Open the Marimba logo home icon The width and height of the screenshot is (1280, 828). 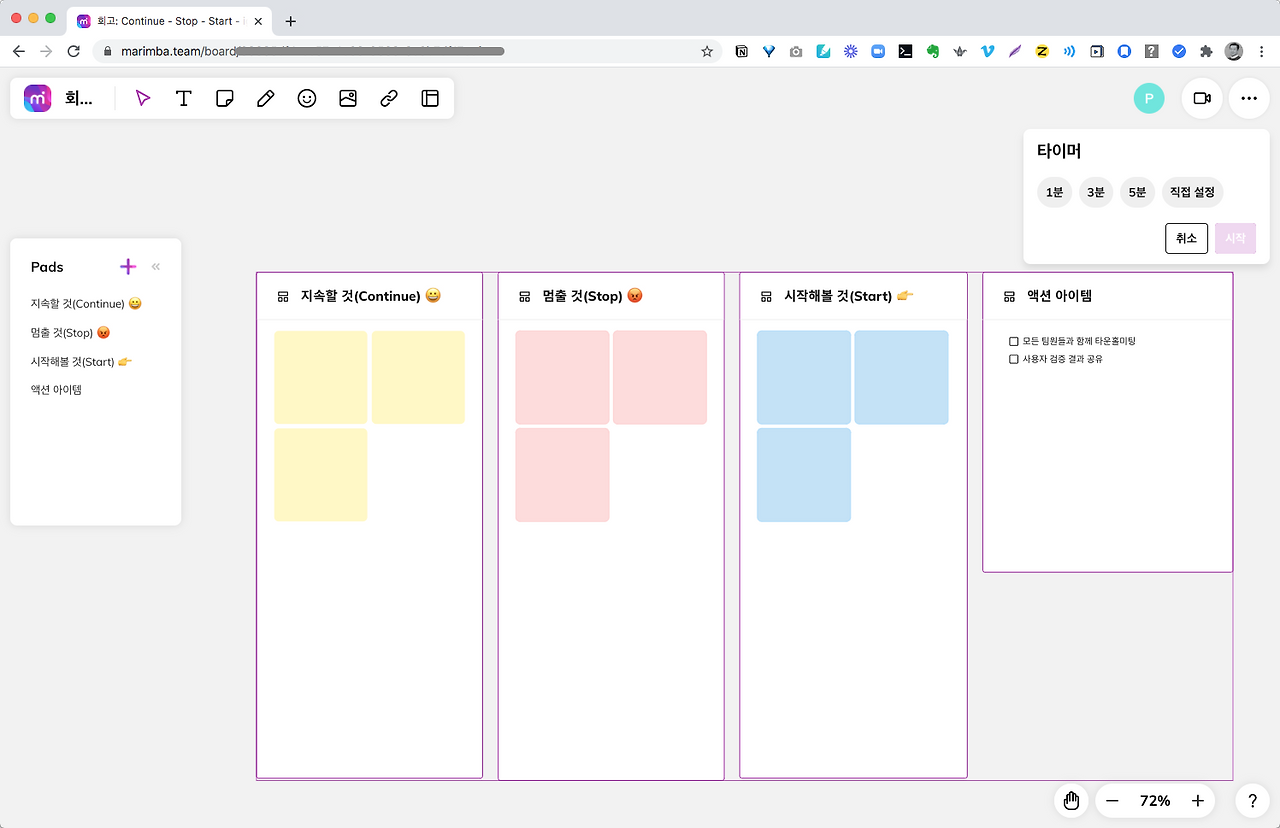(38, 98)
